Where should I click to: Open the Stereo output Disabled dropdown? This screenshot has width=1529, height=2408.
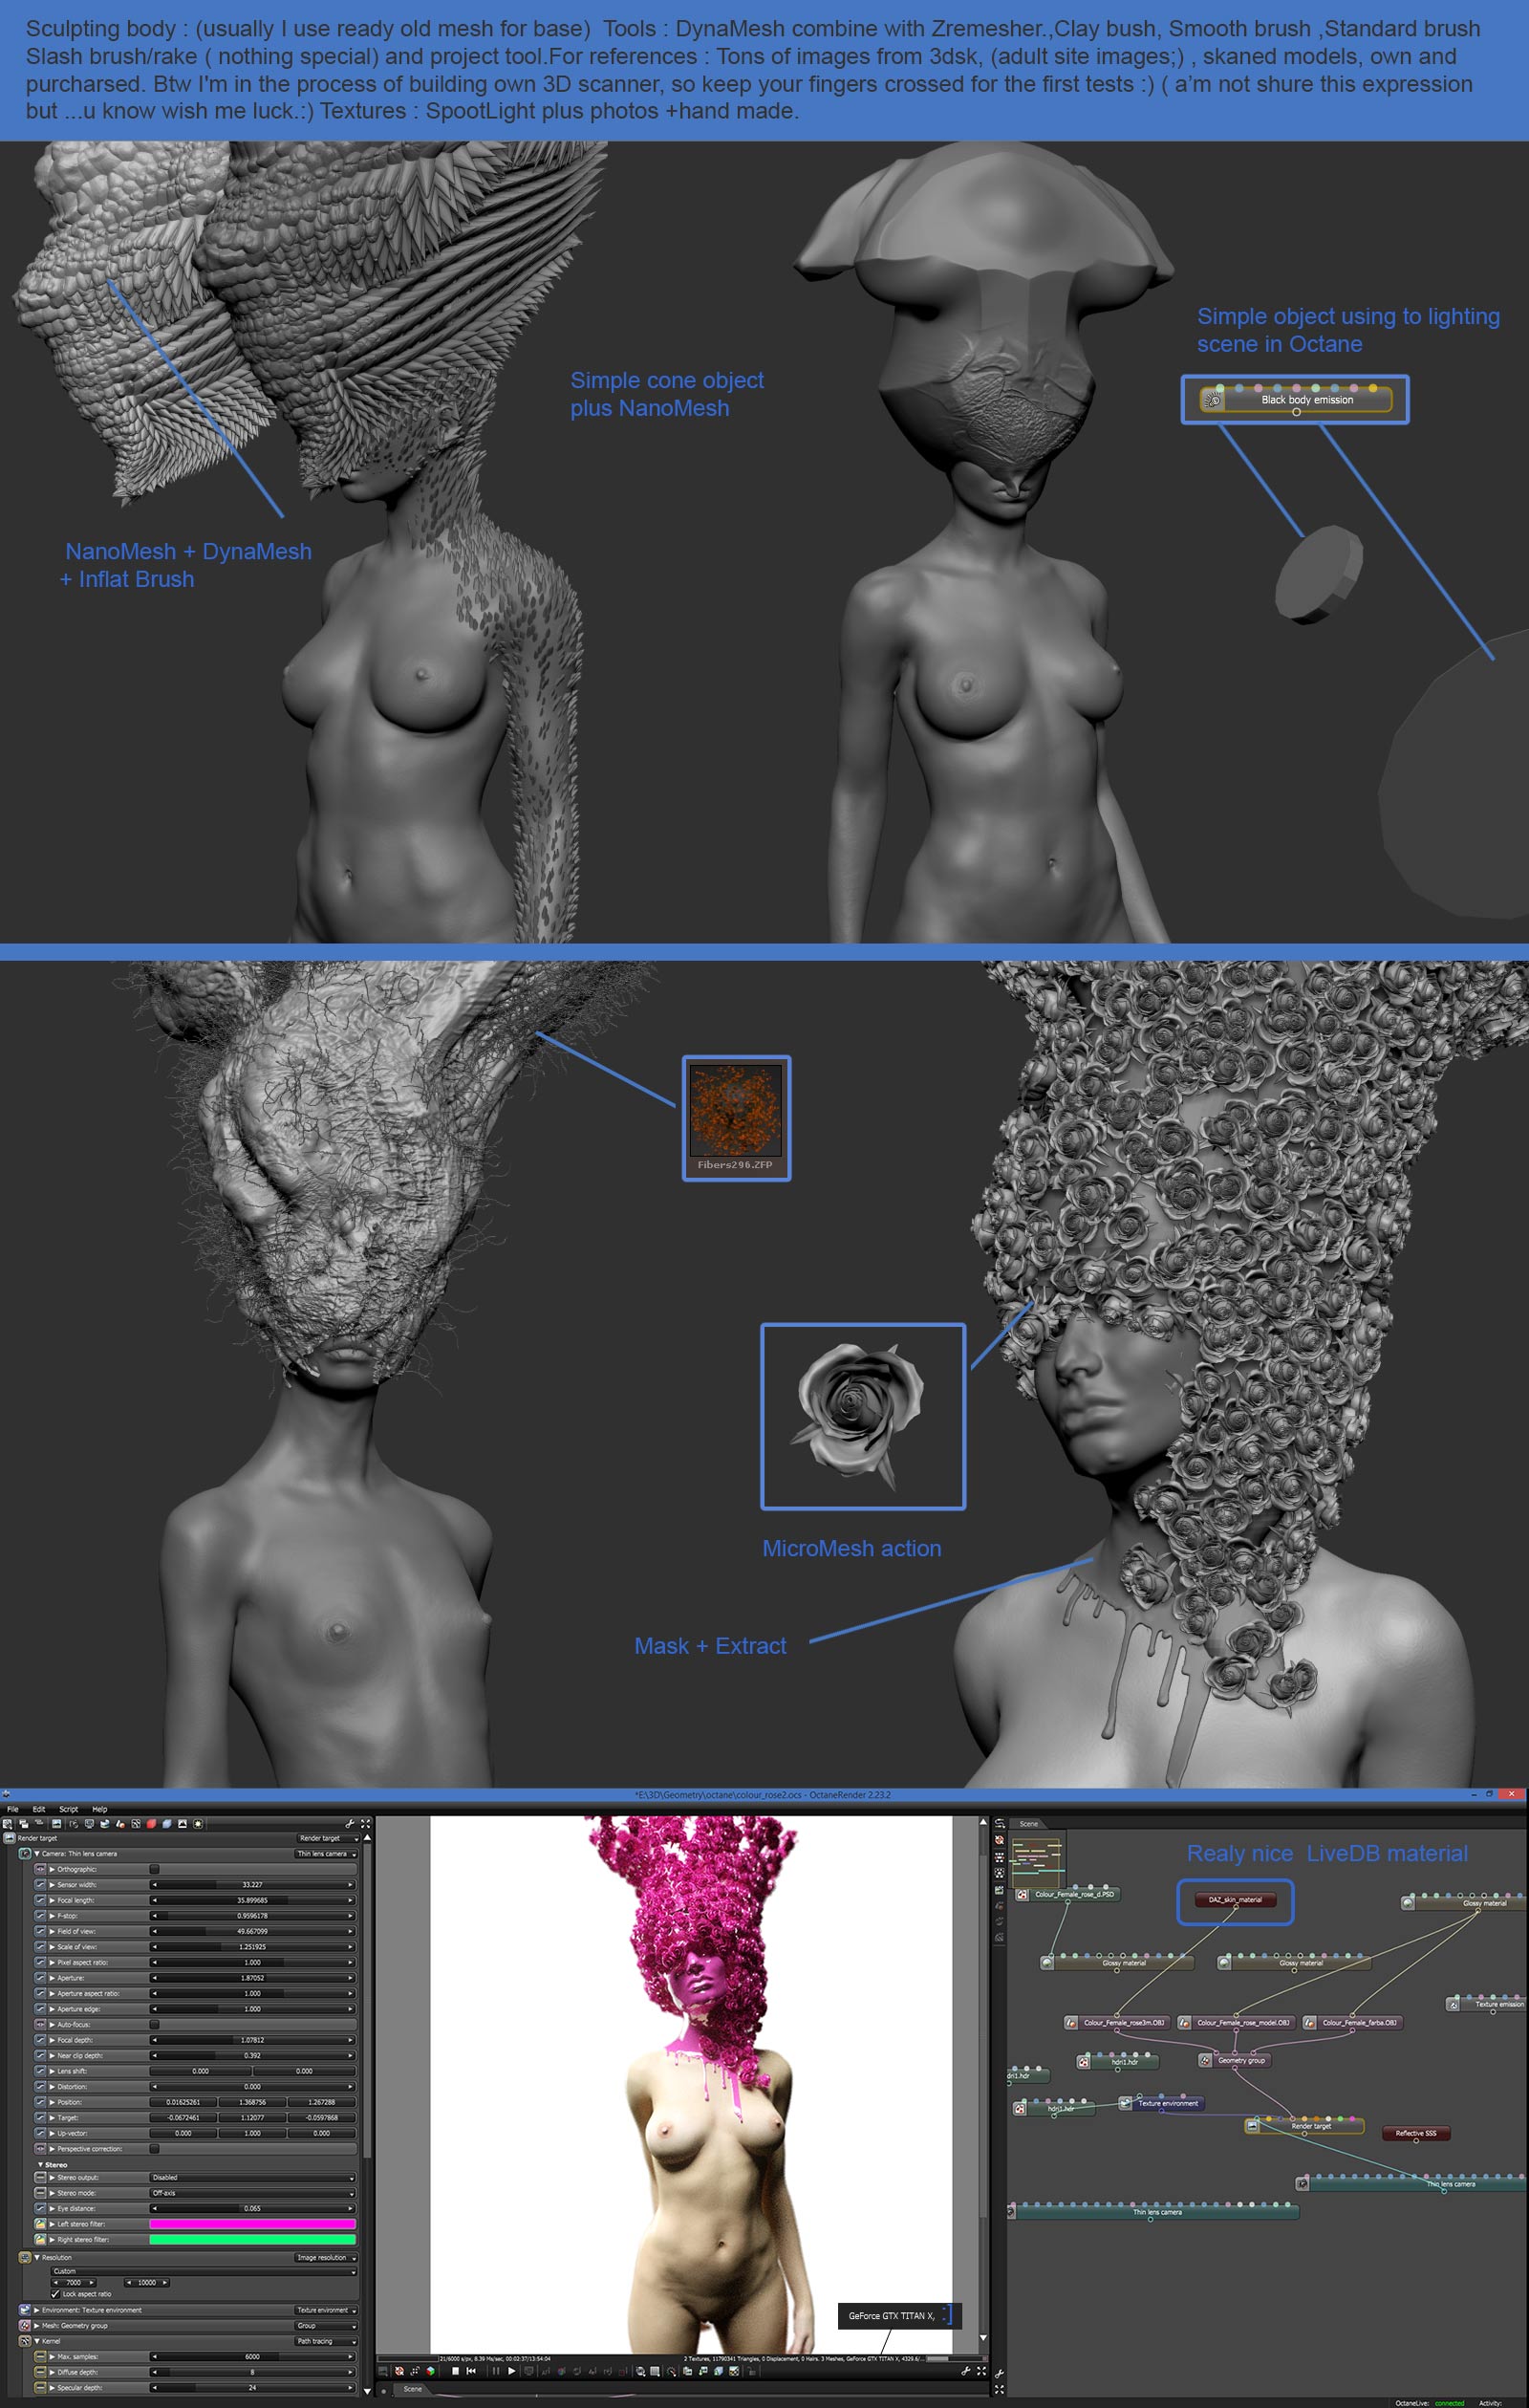[x=252, y=2177]
